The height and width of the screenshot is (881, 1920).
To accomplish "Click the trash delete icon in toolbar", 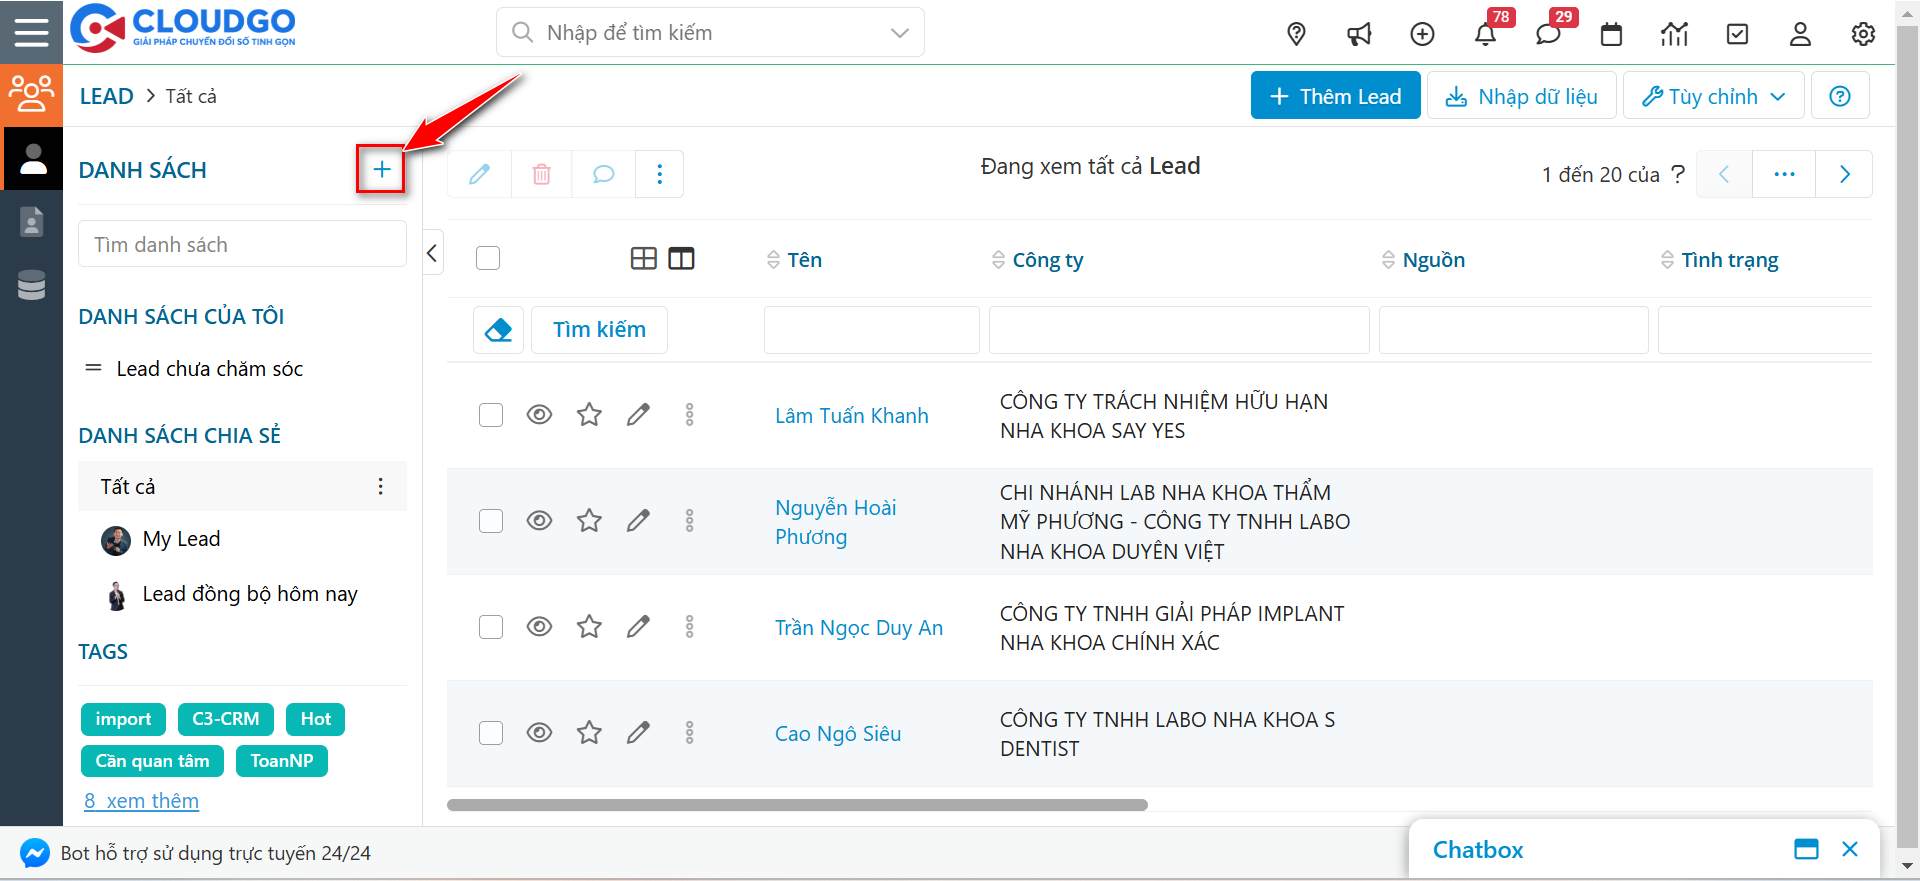I will pyautogui.click(x=541, y=174).
